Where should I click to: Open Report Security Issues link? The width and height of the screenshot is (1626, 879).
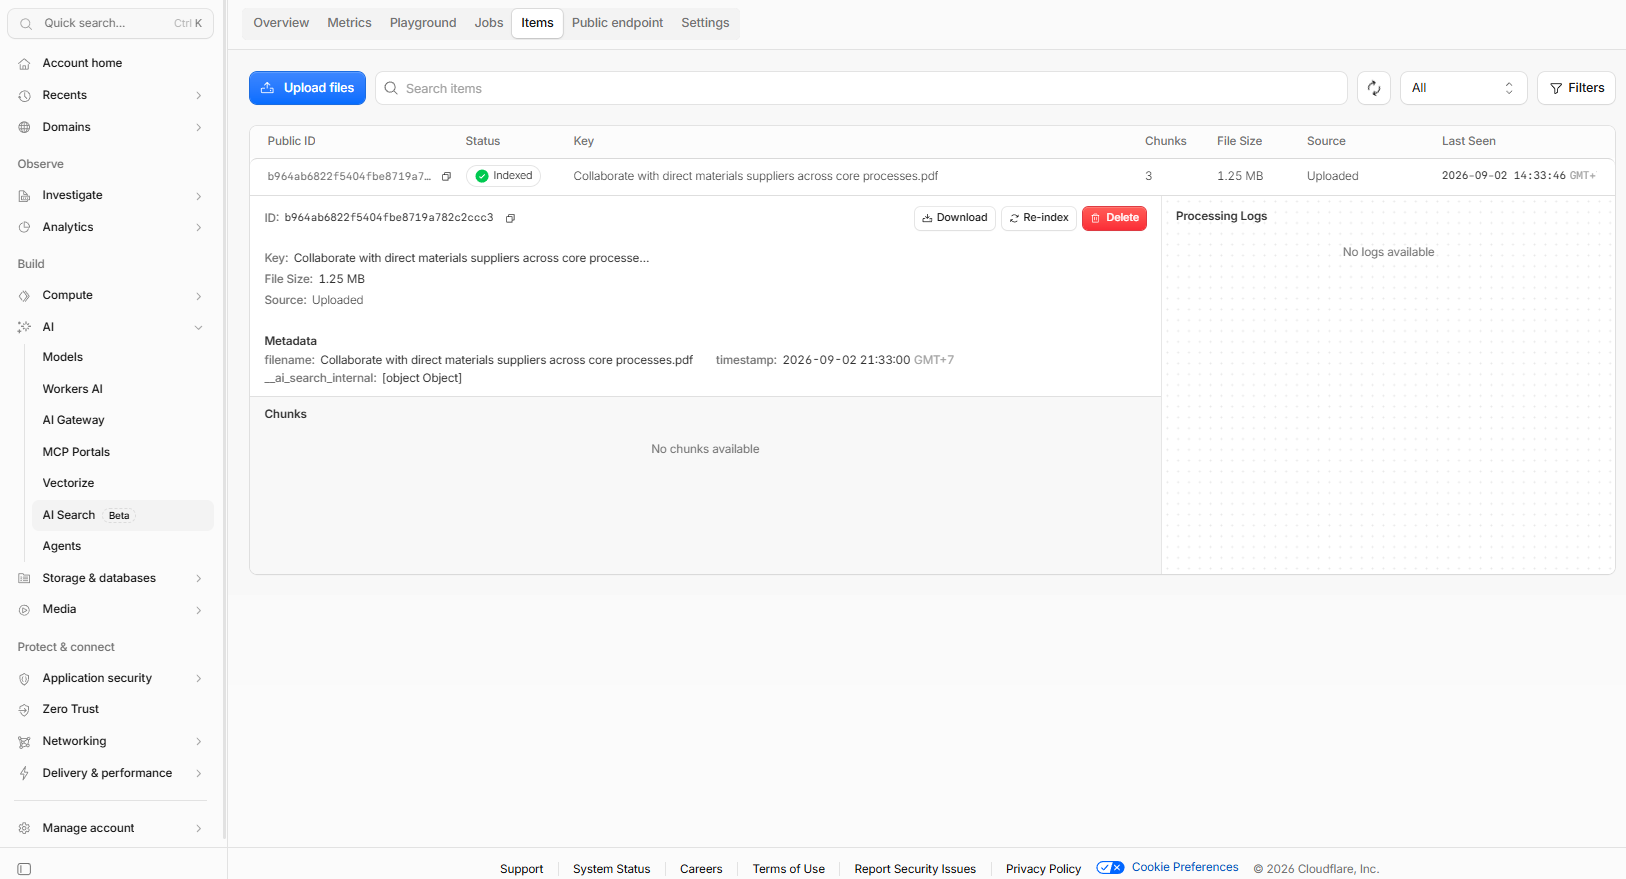click(915, 869)
